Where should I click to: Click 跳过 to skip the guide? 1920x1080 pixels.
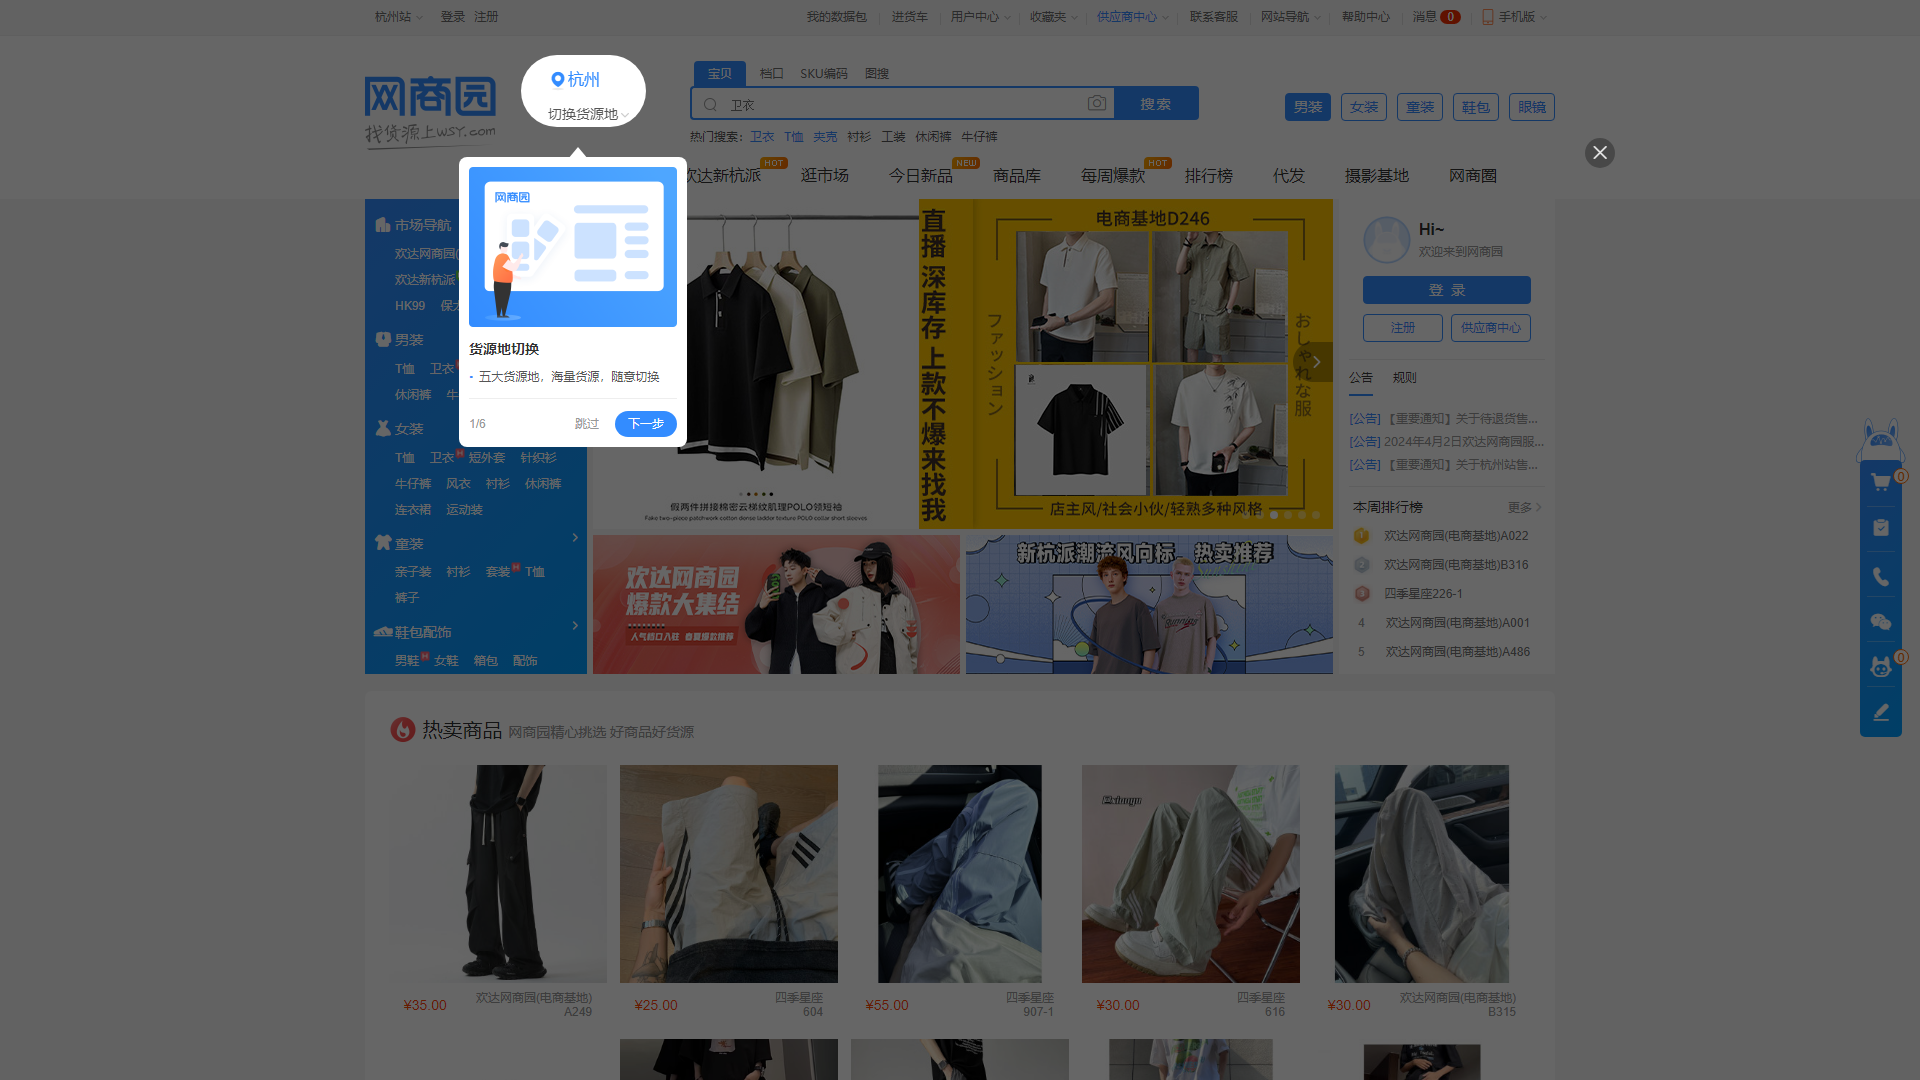tap(586, 424)
